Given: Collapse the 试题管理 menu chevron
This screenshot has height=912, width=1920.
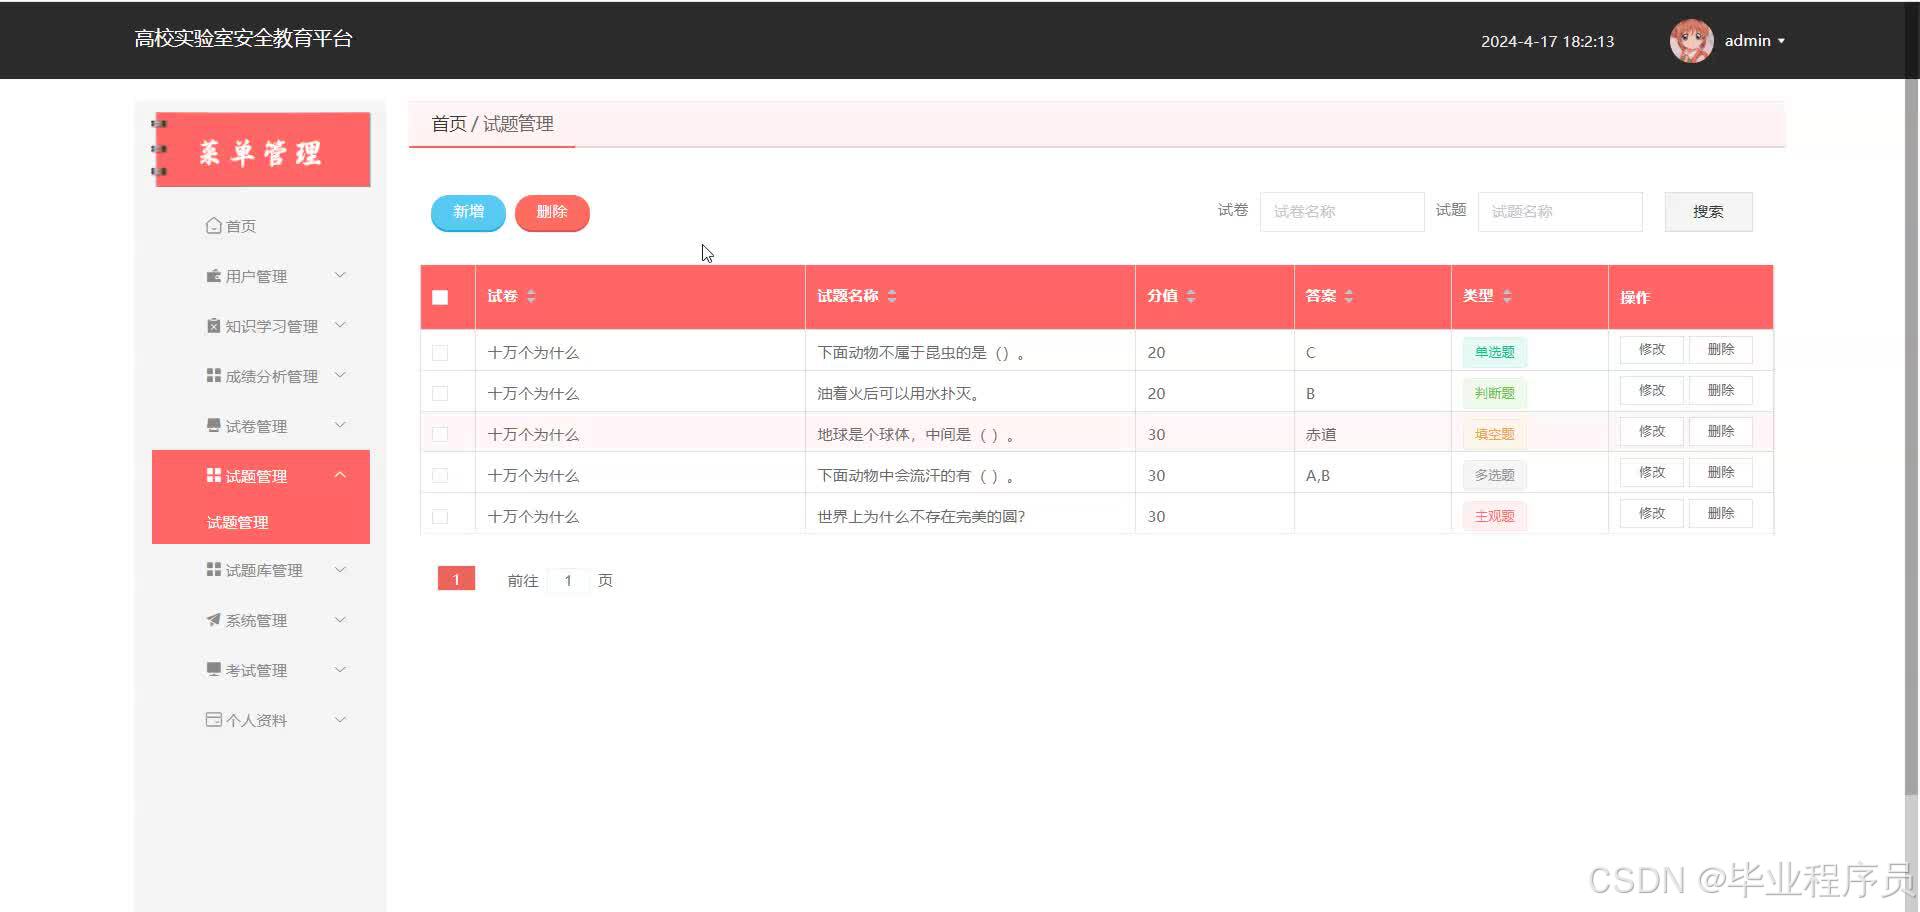Looking at the screenshot, I should coord(340,475).
